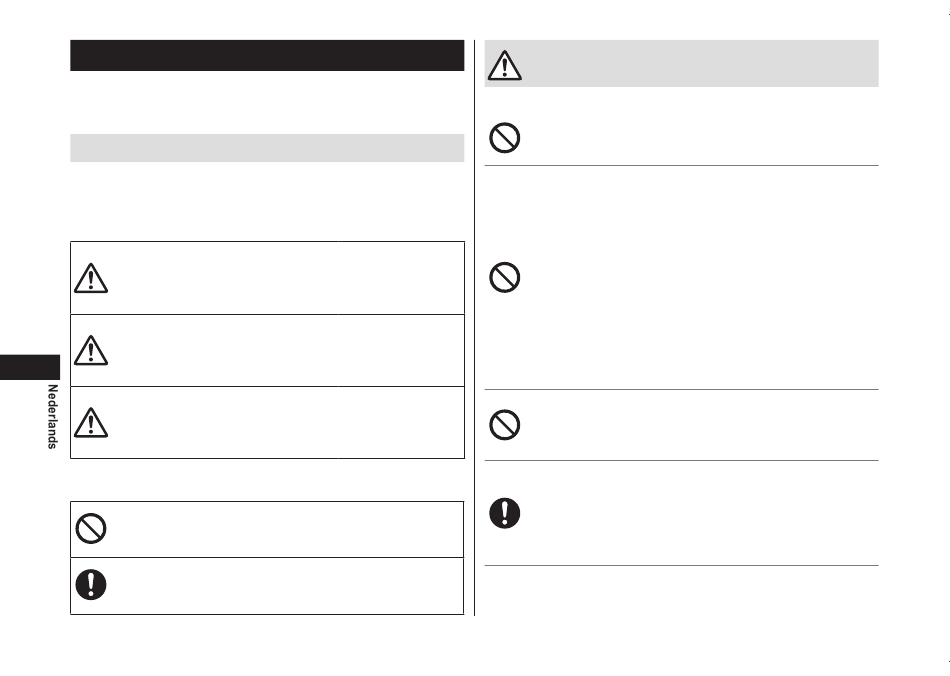Click the prohibition symbol in the left lower table

[x=91, y=528]
